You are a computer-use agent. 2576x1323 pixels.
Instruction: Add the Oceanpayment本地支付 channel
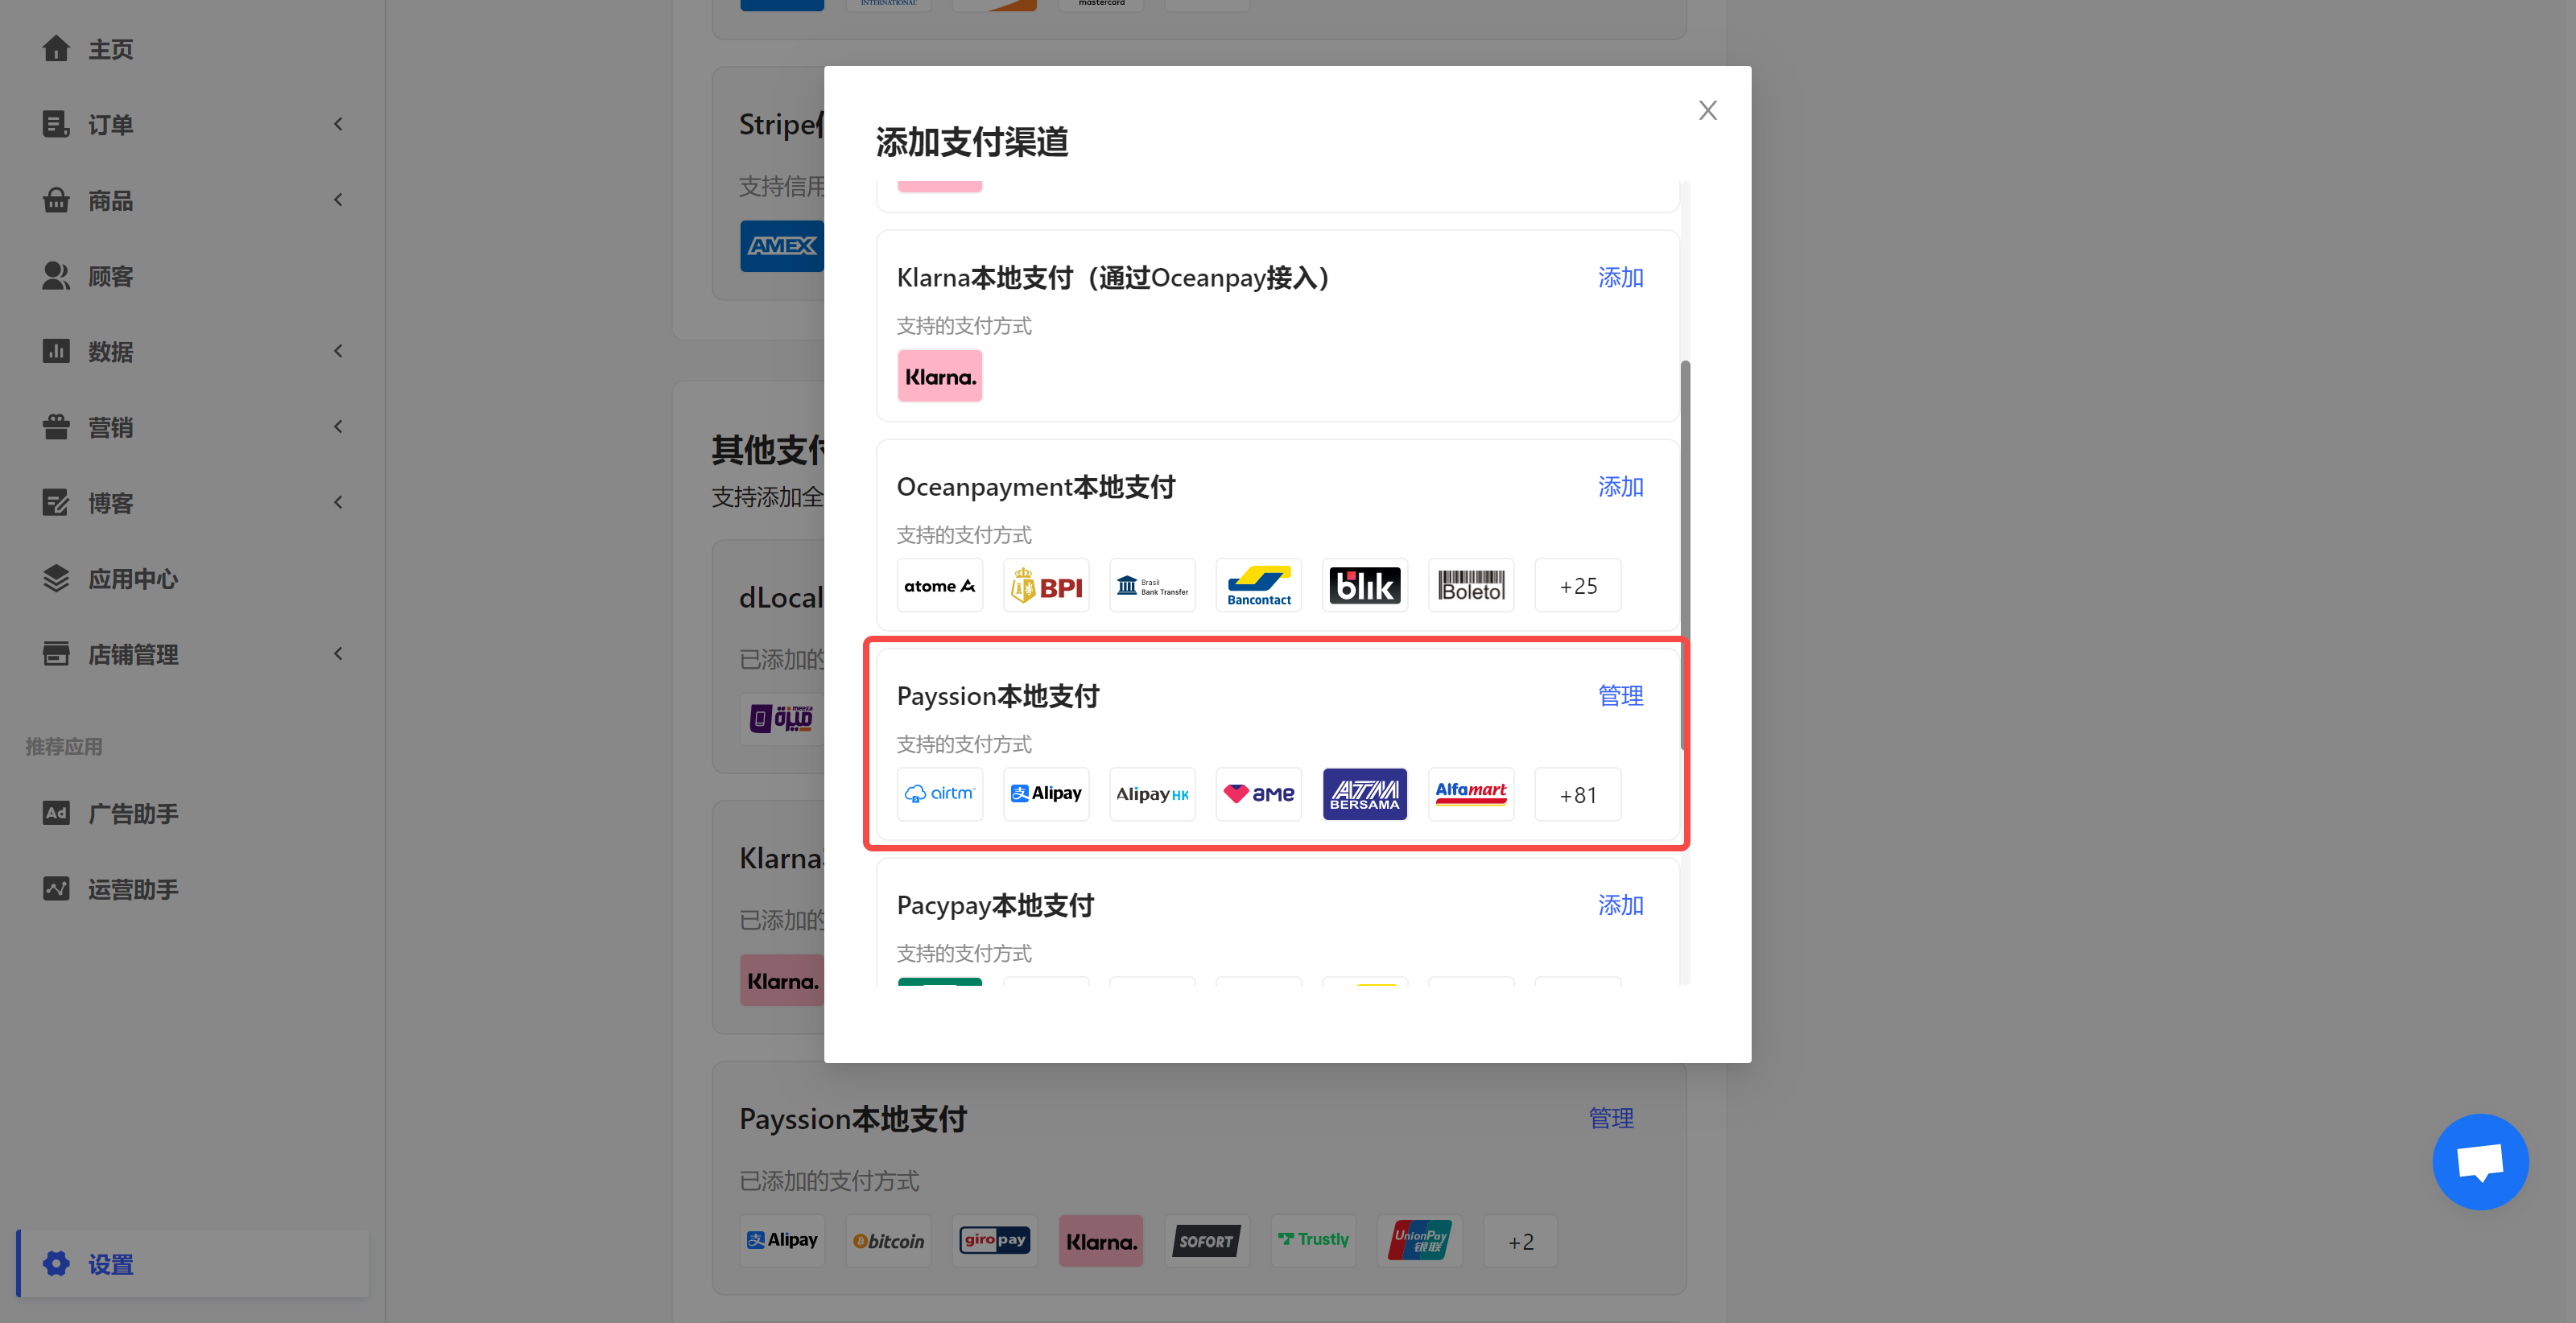point(1620,486)
